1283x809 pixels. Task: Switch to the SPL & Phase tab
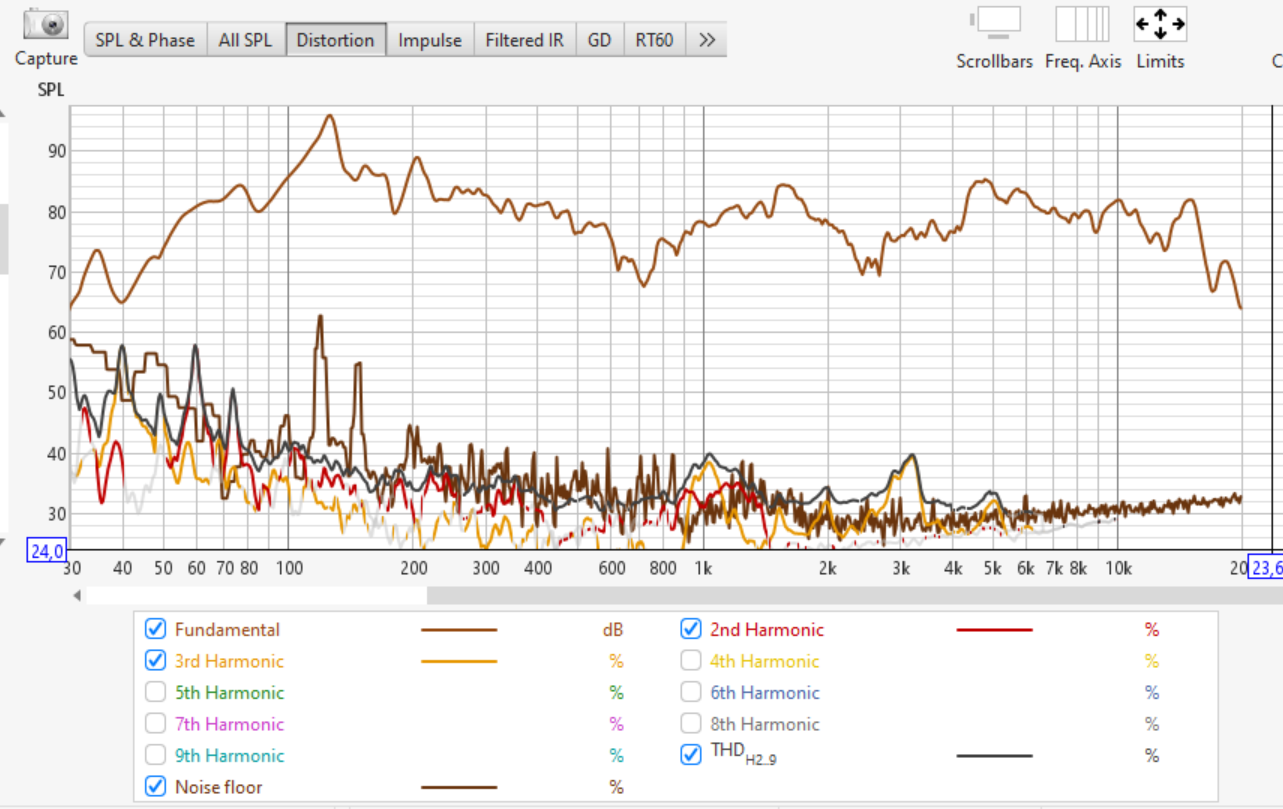145,41
